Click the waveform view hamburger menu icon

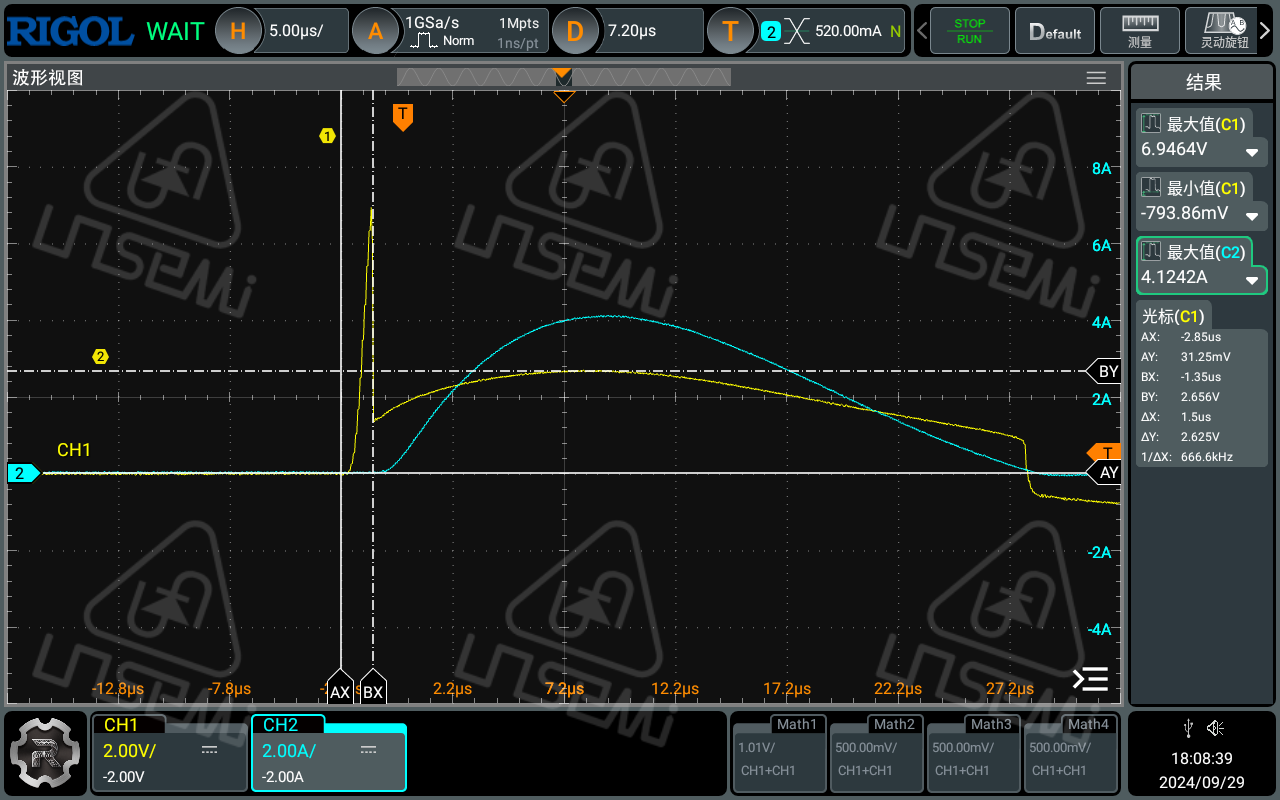1096,78
